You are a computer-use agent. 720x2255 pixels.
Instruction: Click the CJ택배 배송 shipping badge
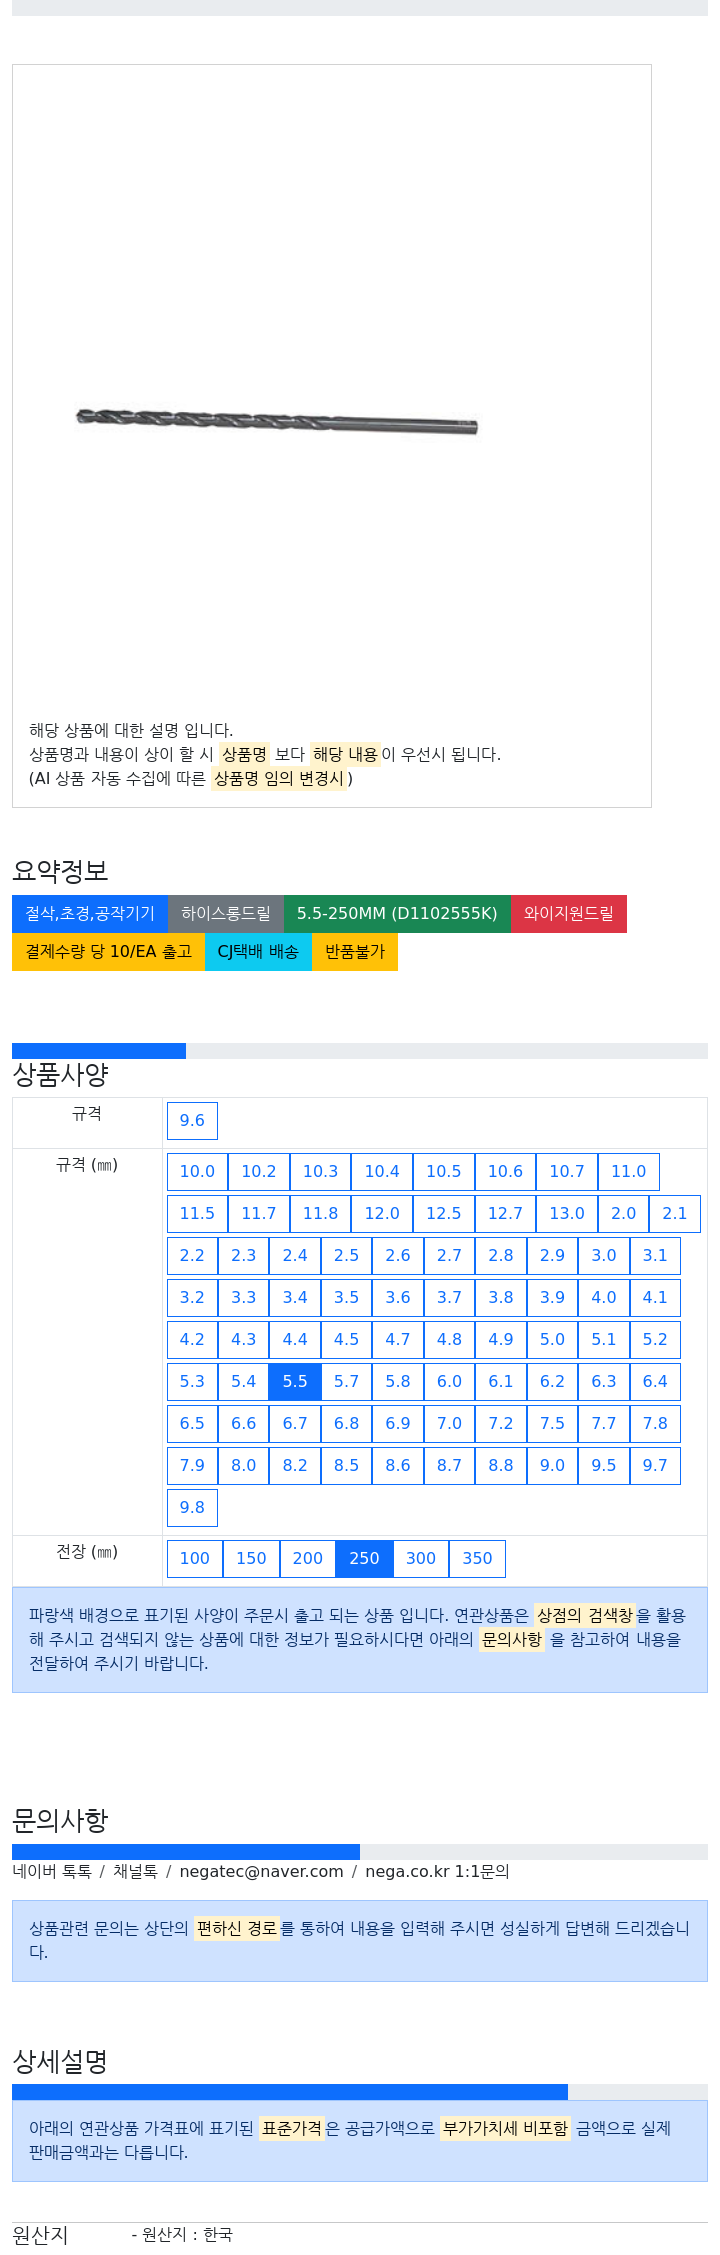pos(258,951)
